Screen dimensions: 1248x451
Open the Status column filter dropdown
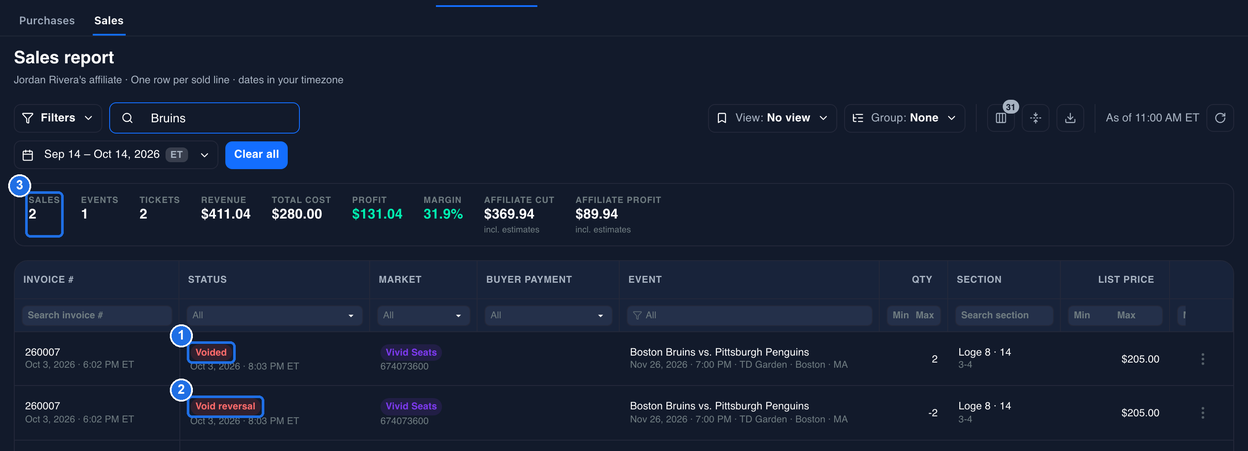click(274, 315)
